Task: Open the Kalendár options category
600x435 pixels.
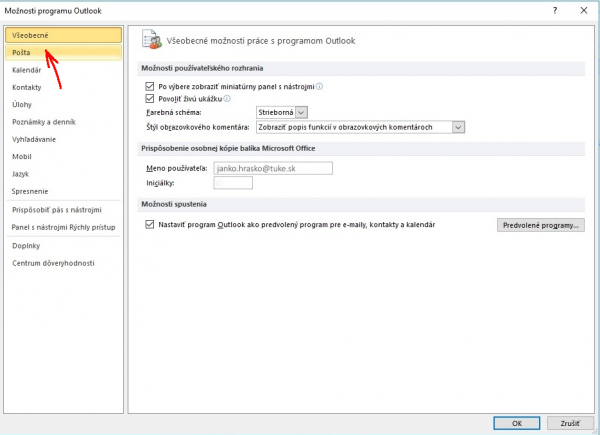Action: [x=64, y=70]
